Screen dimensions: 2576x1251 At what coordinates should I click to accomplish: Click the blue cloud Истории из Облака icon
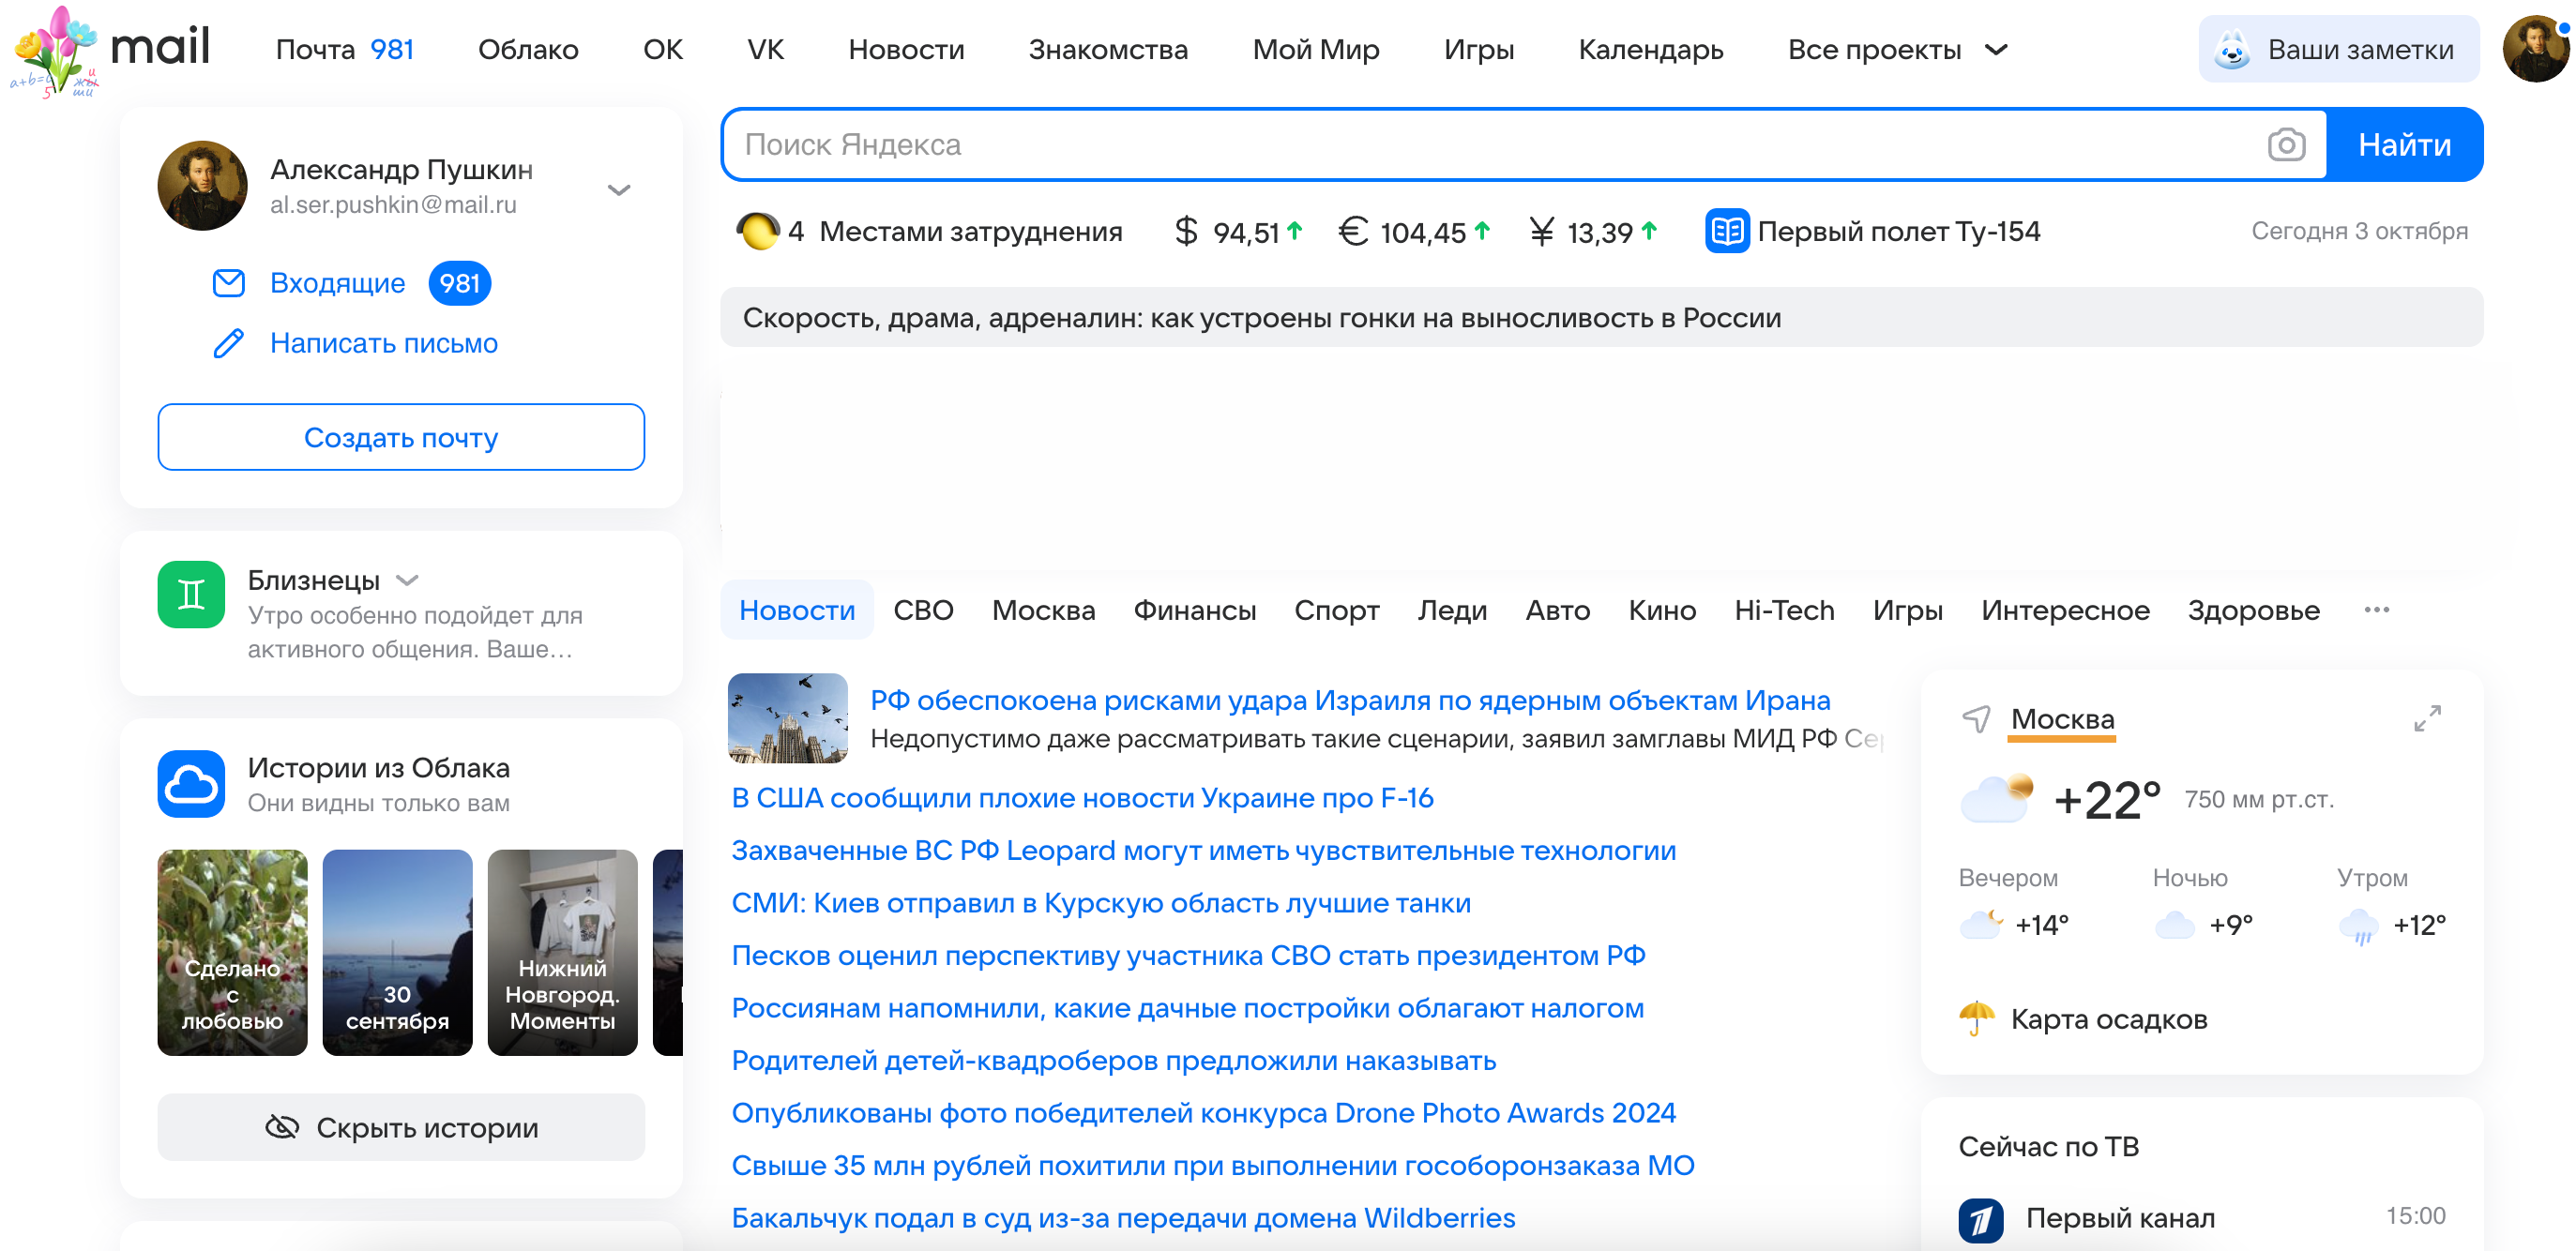tap(191, 784)
